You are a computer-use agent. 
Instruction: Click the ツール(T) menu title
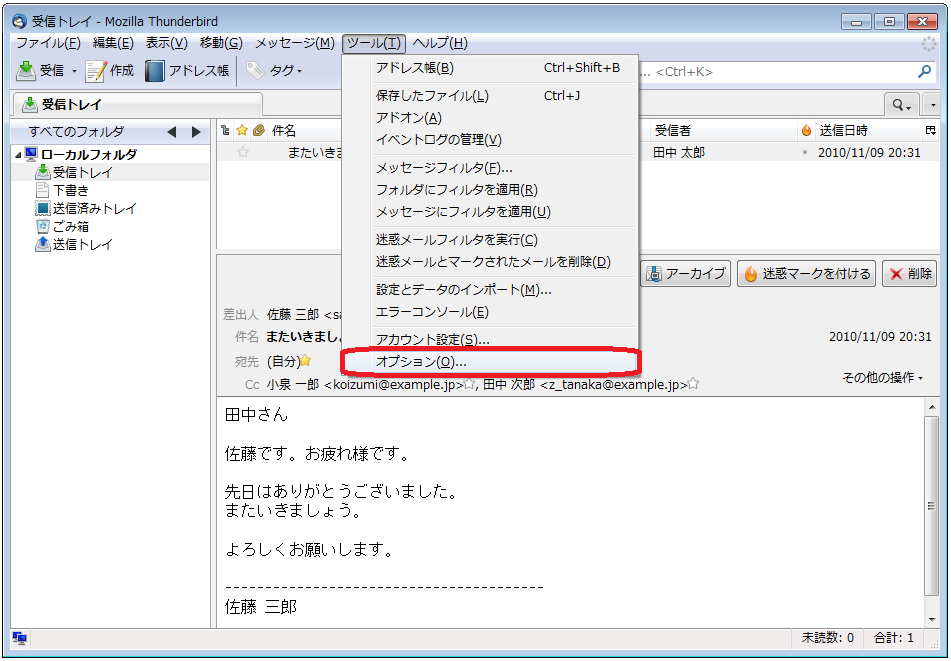coord(374,43)
